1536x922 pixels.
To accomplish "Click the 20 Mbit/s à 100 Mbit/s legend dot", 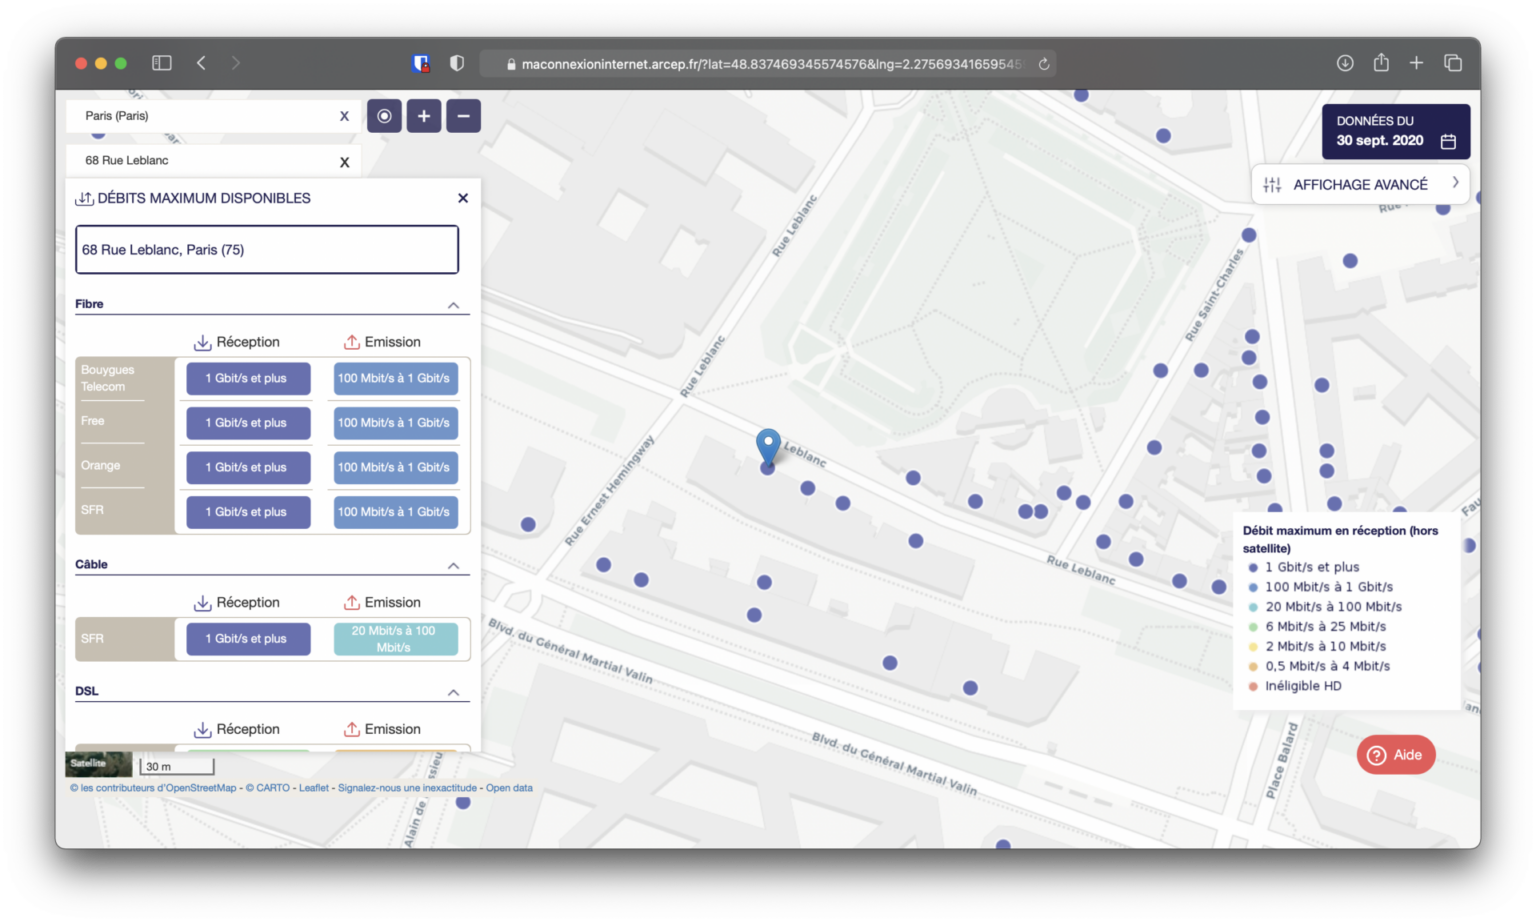I will tap(1253, 607).
